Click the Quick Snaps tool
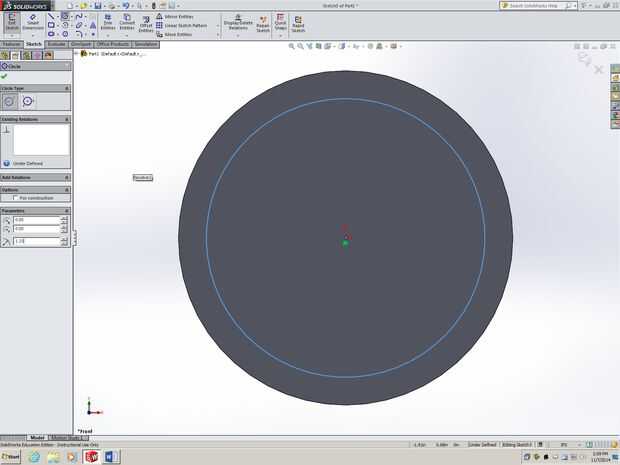The image size is (620, 465). 280,22
